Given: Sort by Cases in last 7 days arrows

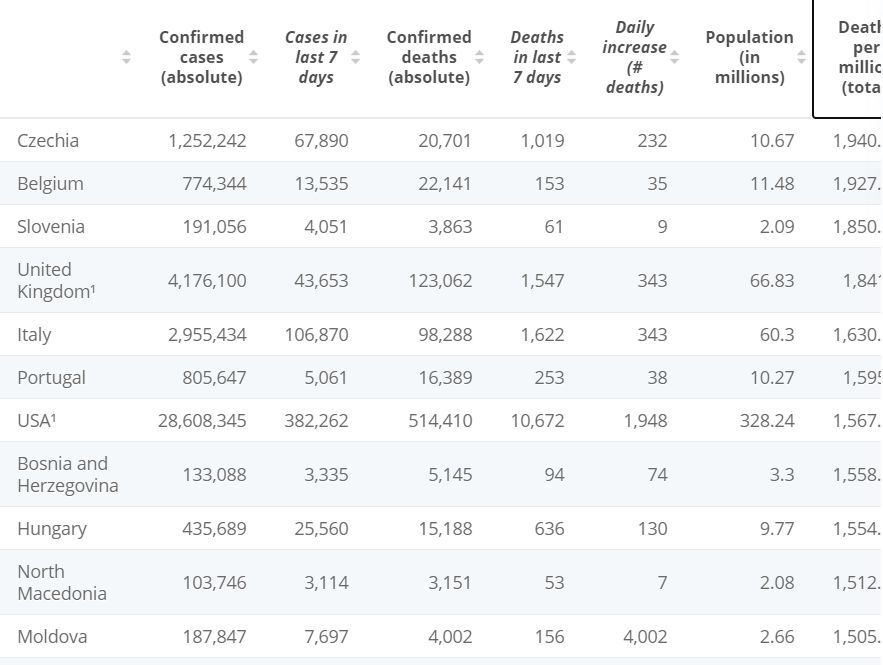Looking at the screenshot, I should (x=356, y=58).
